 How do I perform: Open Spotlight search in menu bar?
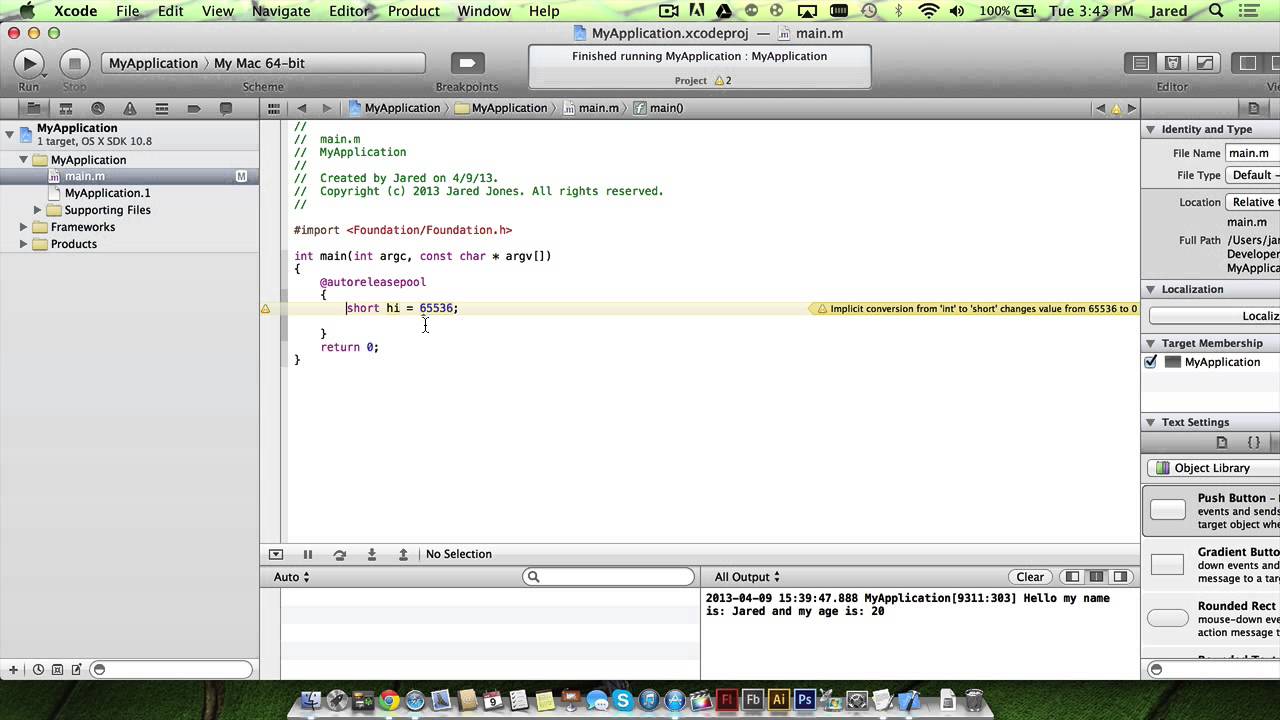point(1216,11)
